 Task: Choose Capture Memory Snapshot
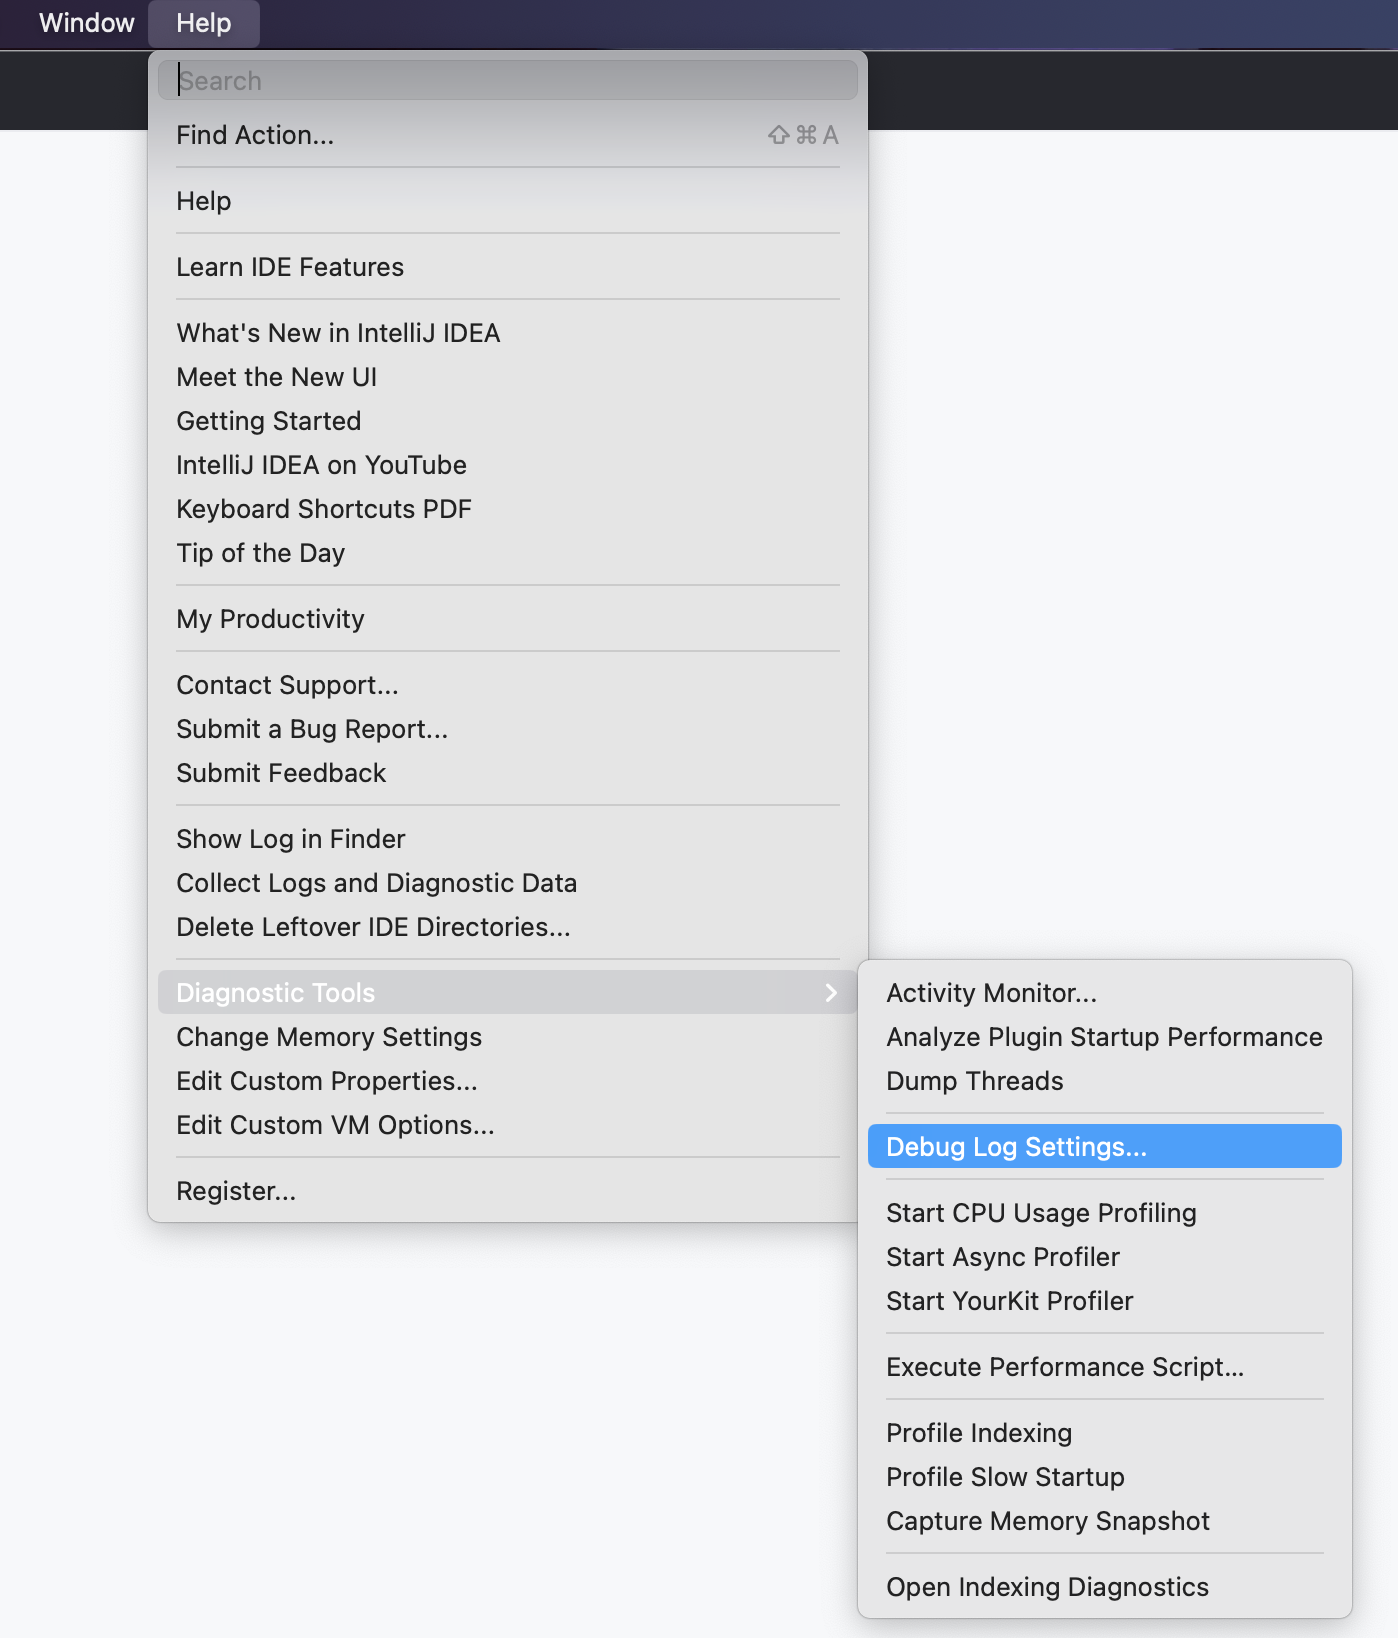point(1048,1520)
